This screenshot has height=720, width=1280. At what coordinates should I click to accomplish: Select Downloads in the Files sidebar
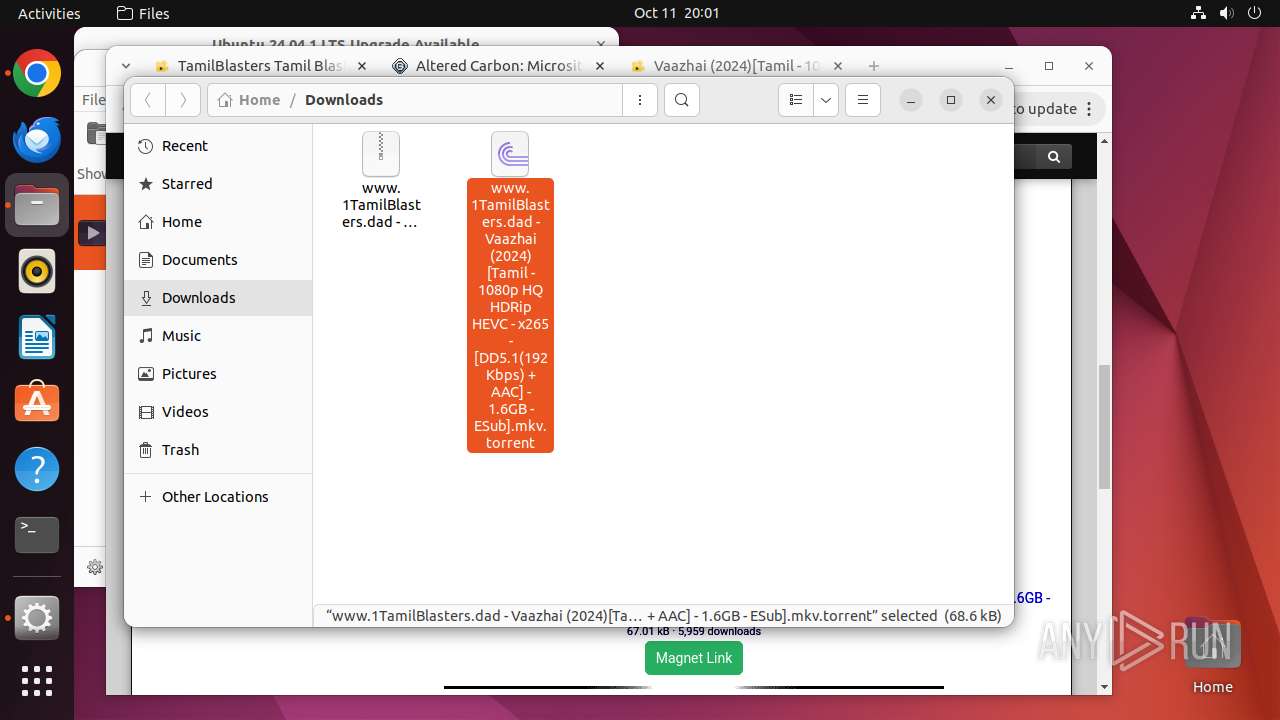(x=218, y=298)
